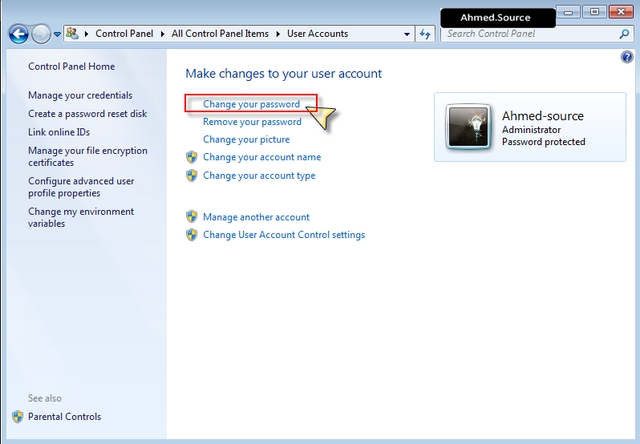The image size is (640, 444).
Task: Click Change User Account Control settings
Action: (x=284, y=235)
